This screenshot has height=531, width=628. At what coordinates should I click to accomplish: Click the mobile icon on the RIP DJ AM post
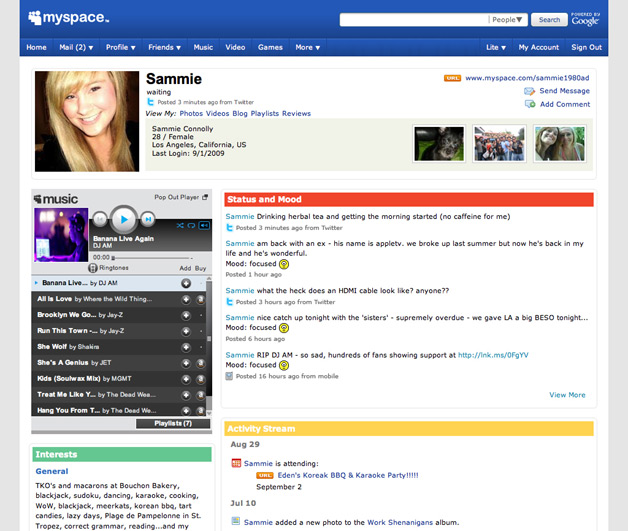point(229,376)
